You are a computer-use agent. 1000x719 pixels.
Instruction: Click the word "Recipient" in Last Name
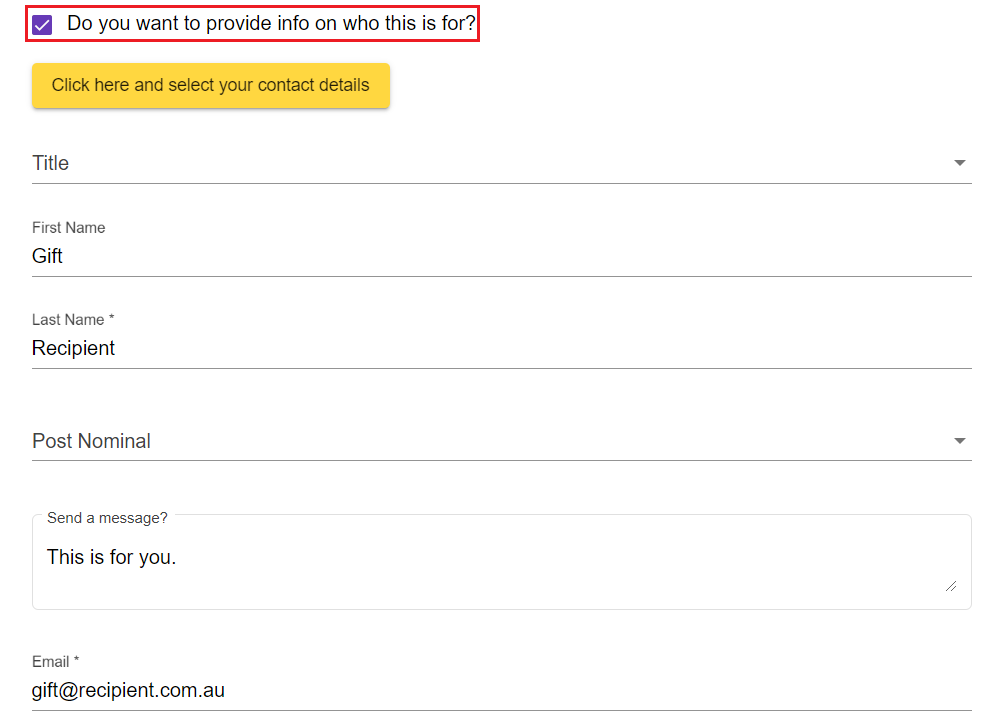pos(74,348)
